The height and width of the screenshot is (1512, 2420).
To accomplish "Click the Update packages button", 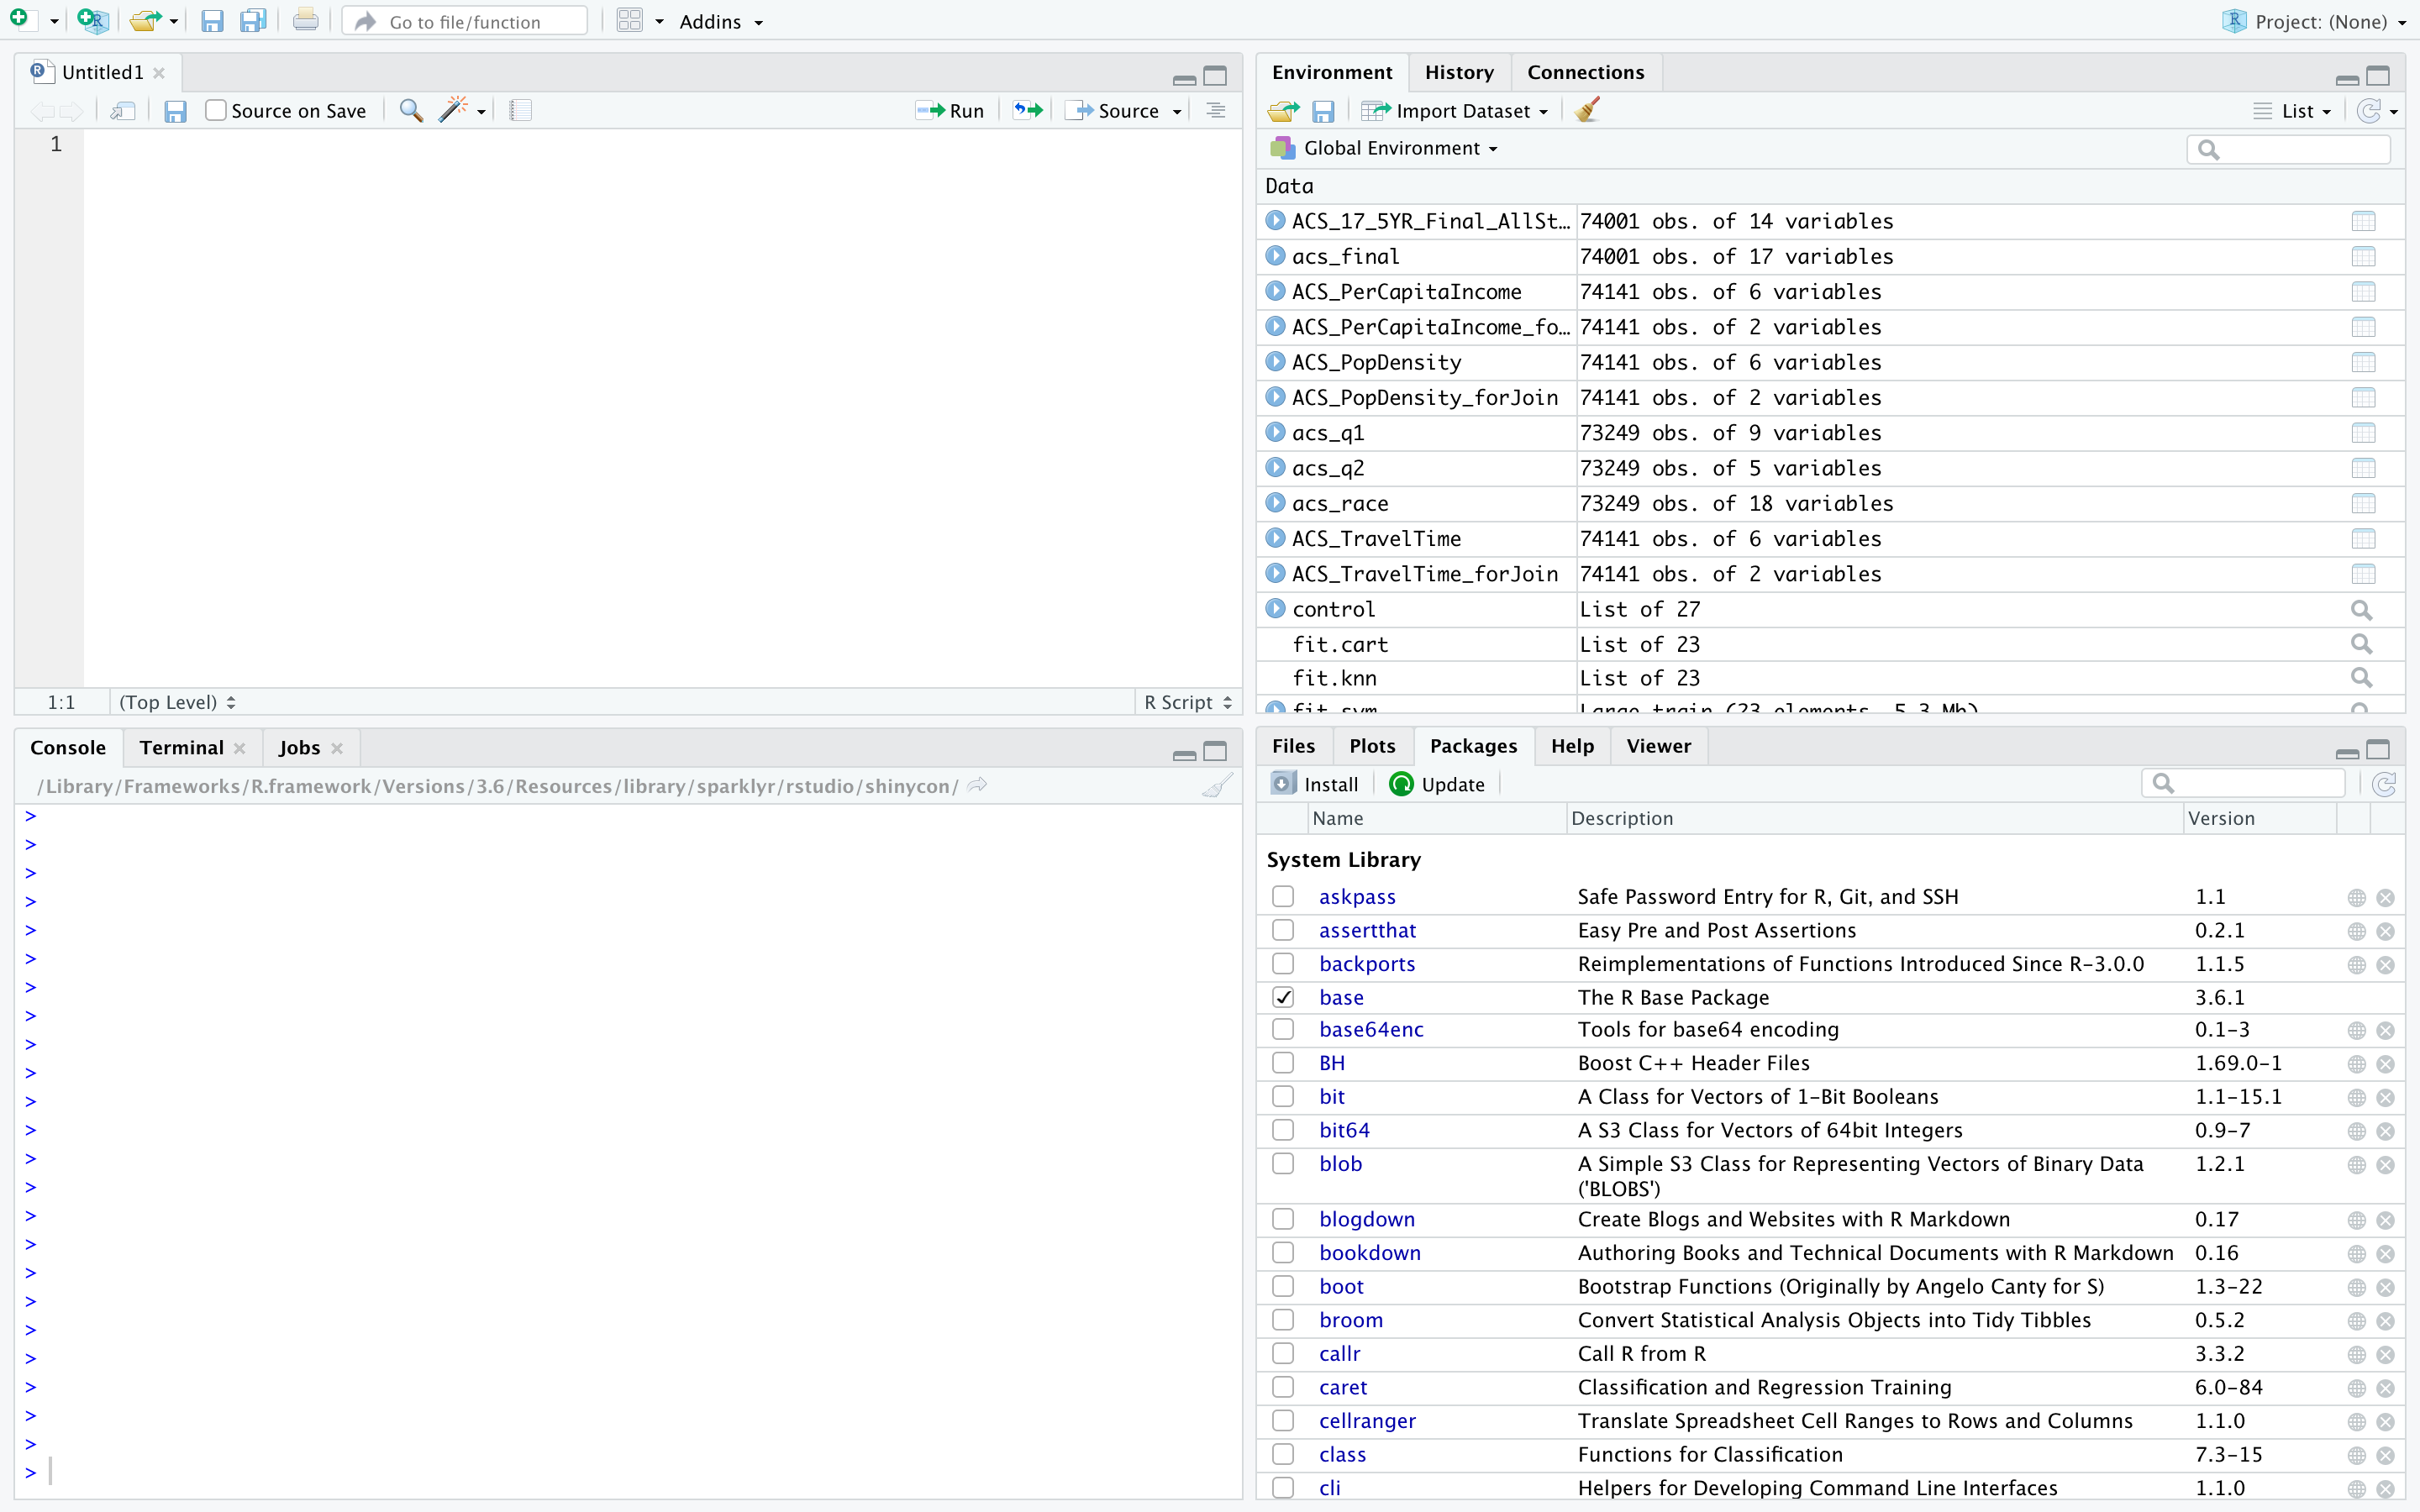I will [x=1437, y=785].
